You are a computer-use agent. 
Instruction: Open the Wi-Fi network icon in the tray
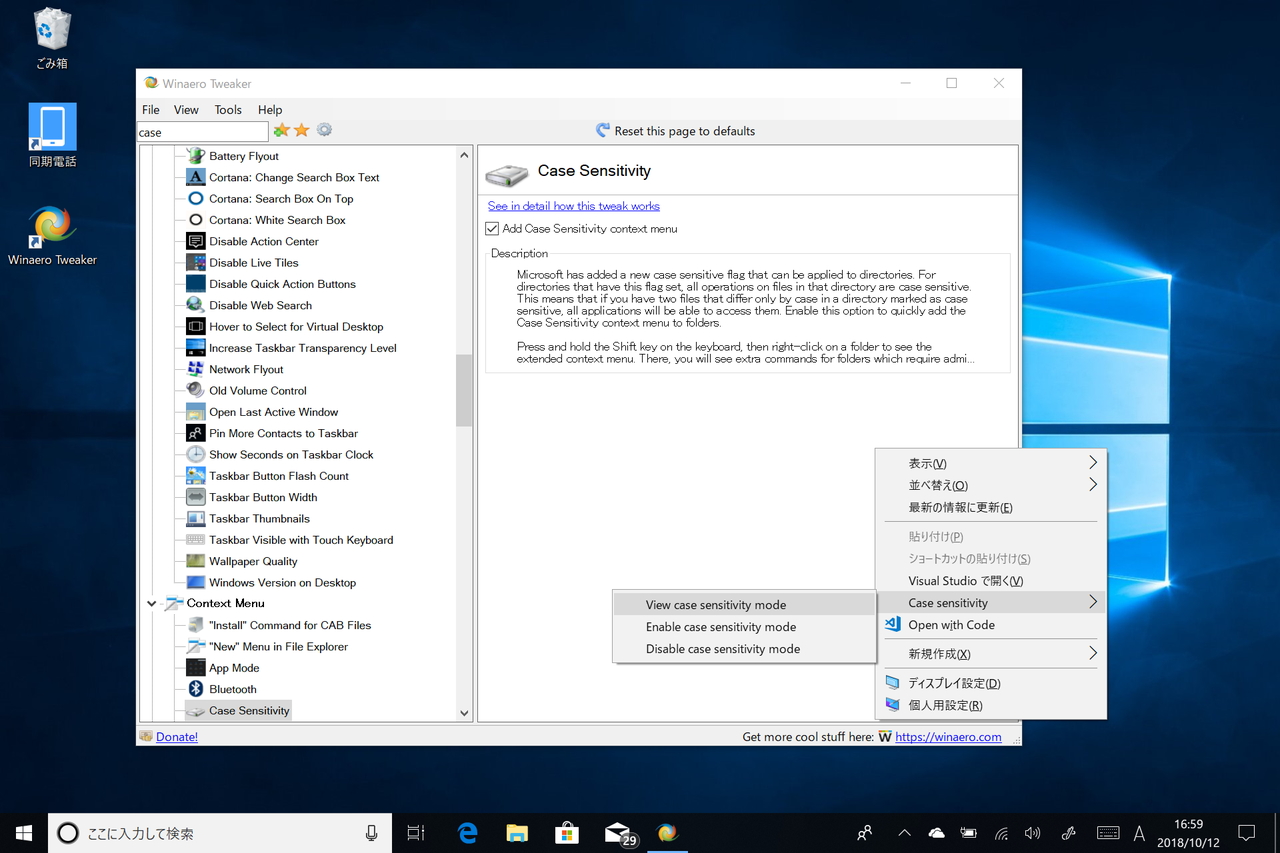[1001, 833]
